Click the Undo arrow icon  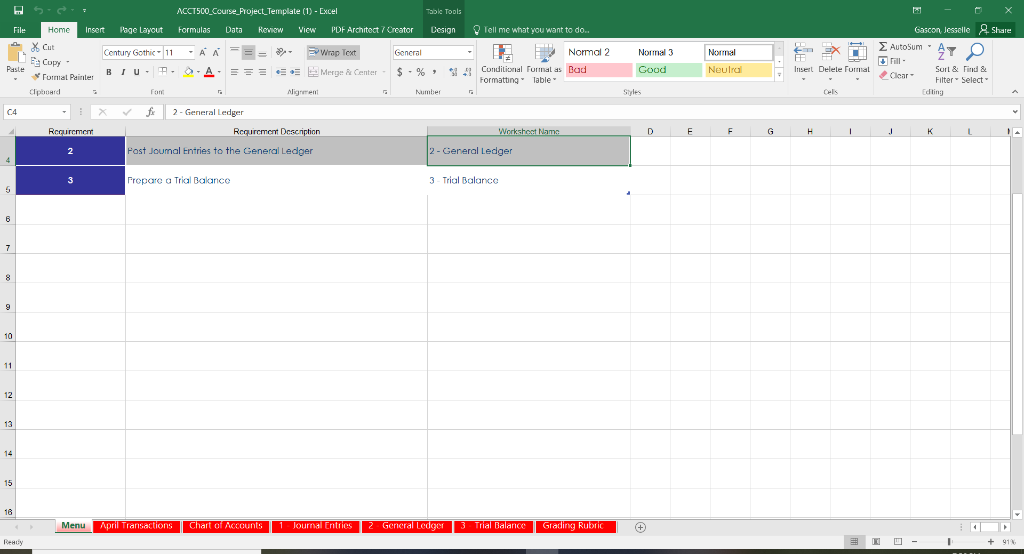pos(39,10)
